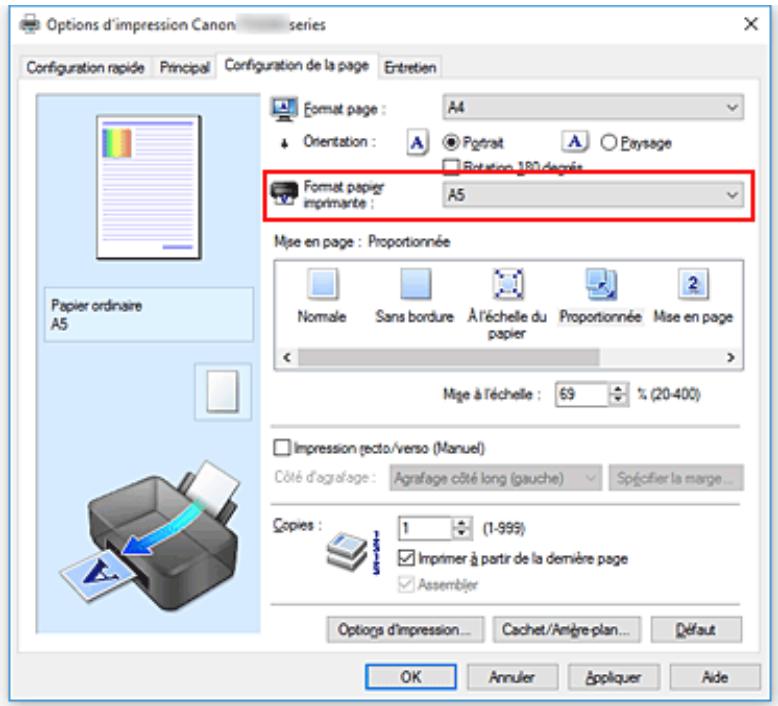
Task: Choose the Sans bordure layout icon
Action: coord(415,284)
